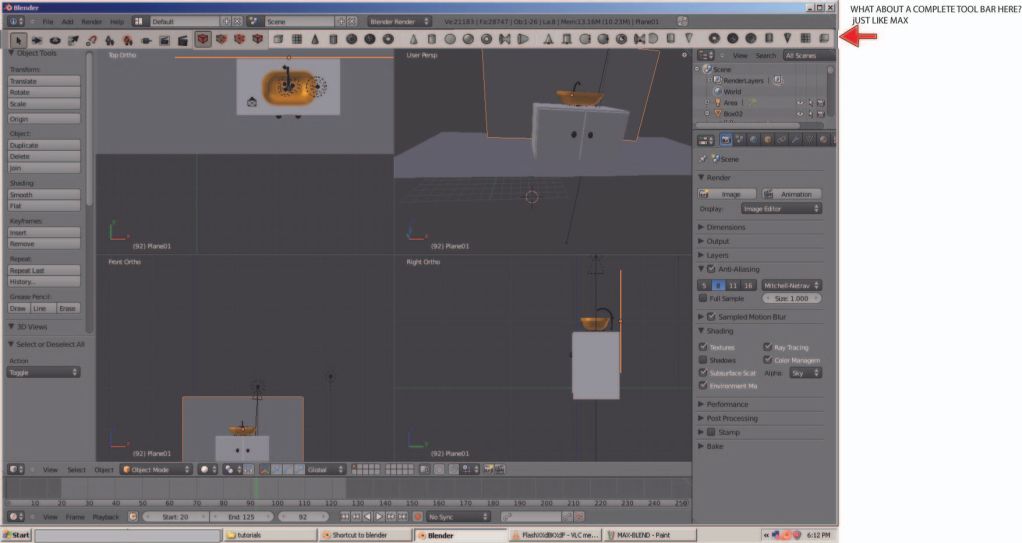Toggle Box02 renderability camera icon
Image resolution: width=1022 pixels, height=543 pixels.
point(821,113)
